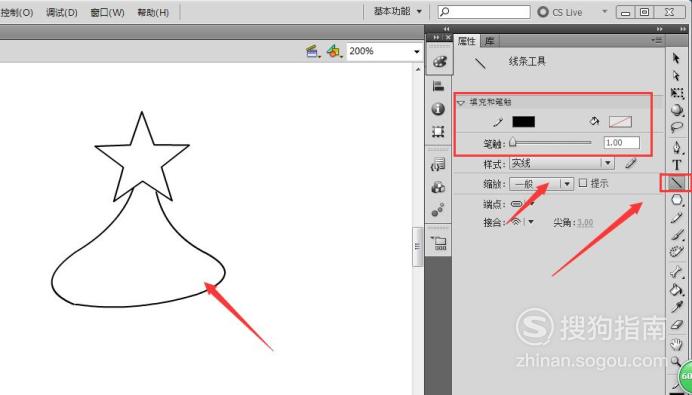Switch to the 属性 tab
The height and width of the screenshot is (395, 692).
(466, 41)
